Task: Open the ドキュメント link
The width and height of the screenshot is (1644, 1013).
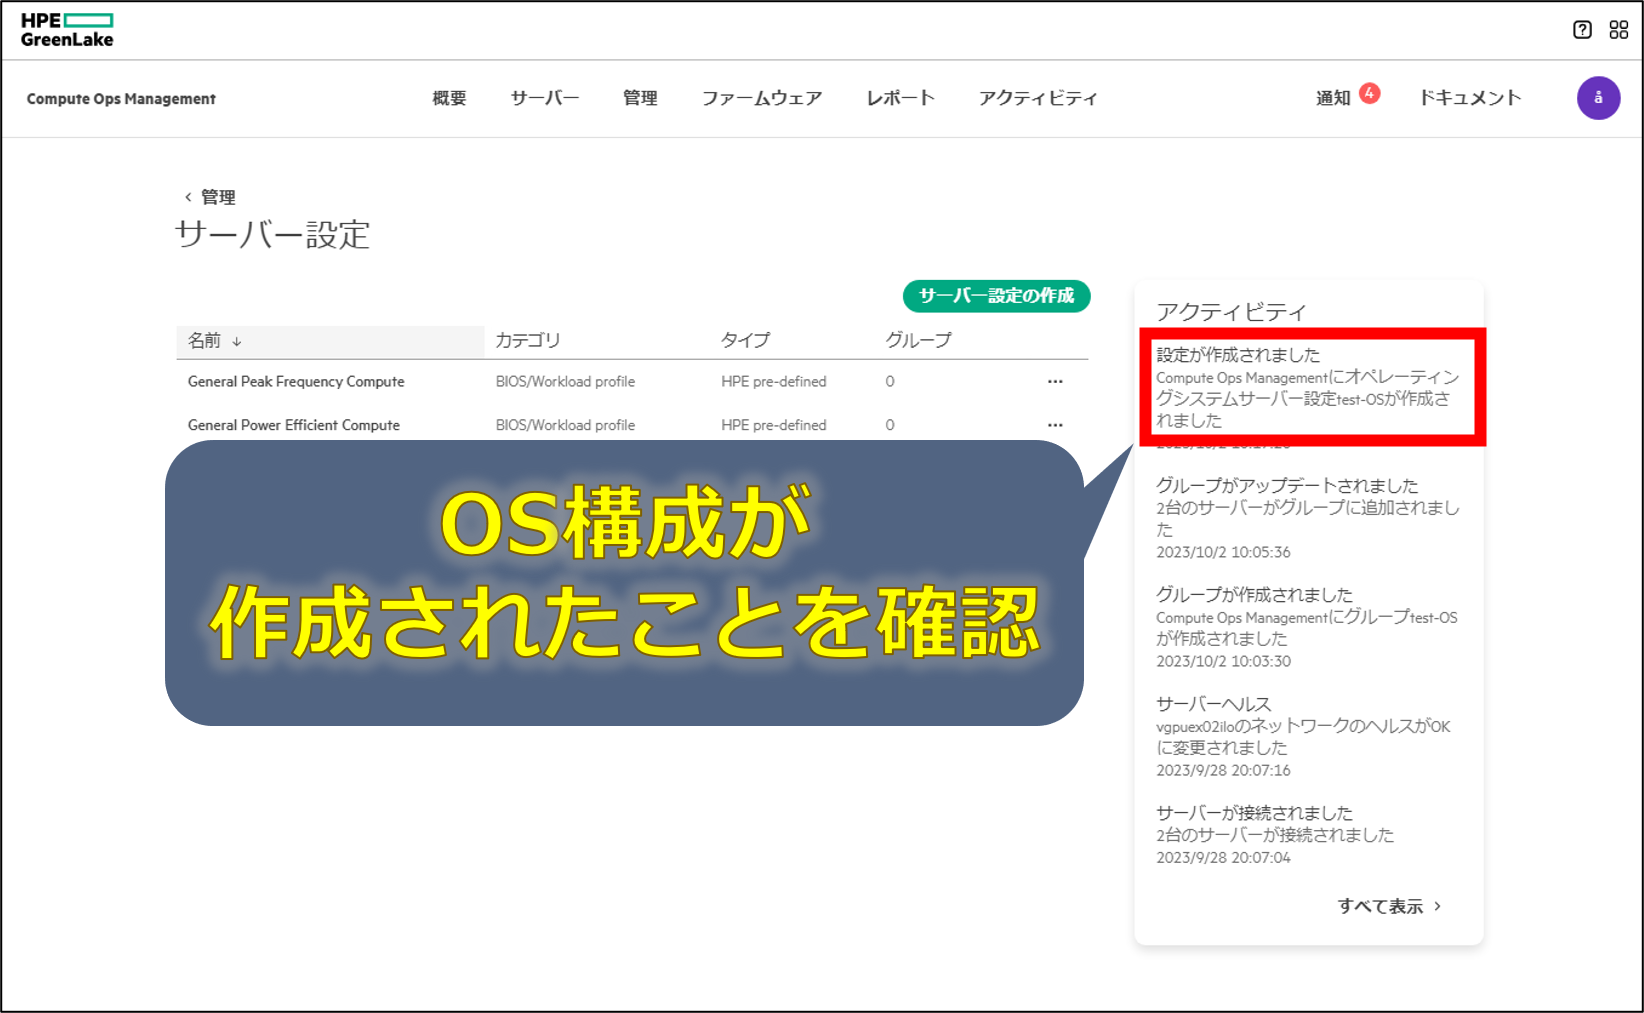Action: point(1470,98)
